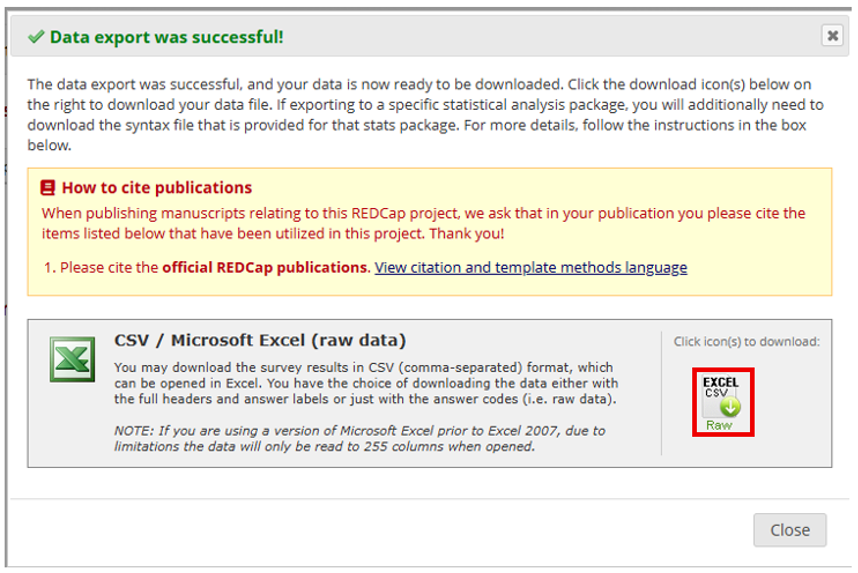Click the 'CSV / Microsoft Excel (raw data)' heading
The width and height of the screenshot is (858, 573).
coord(260,340)
